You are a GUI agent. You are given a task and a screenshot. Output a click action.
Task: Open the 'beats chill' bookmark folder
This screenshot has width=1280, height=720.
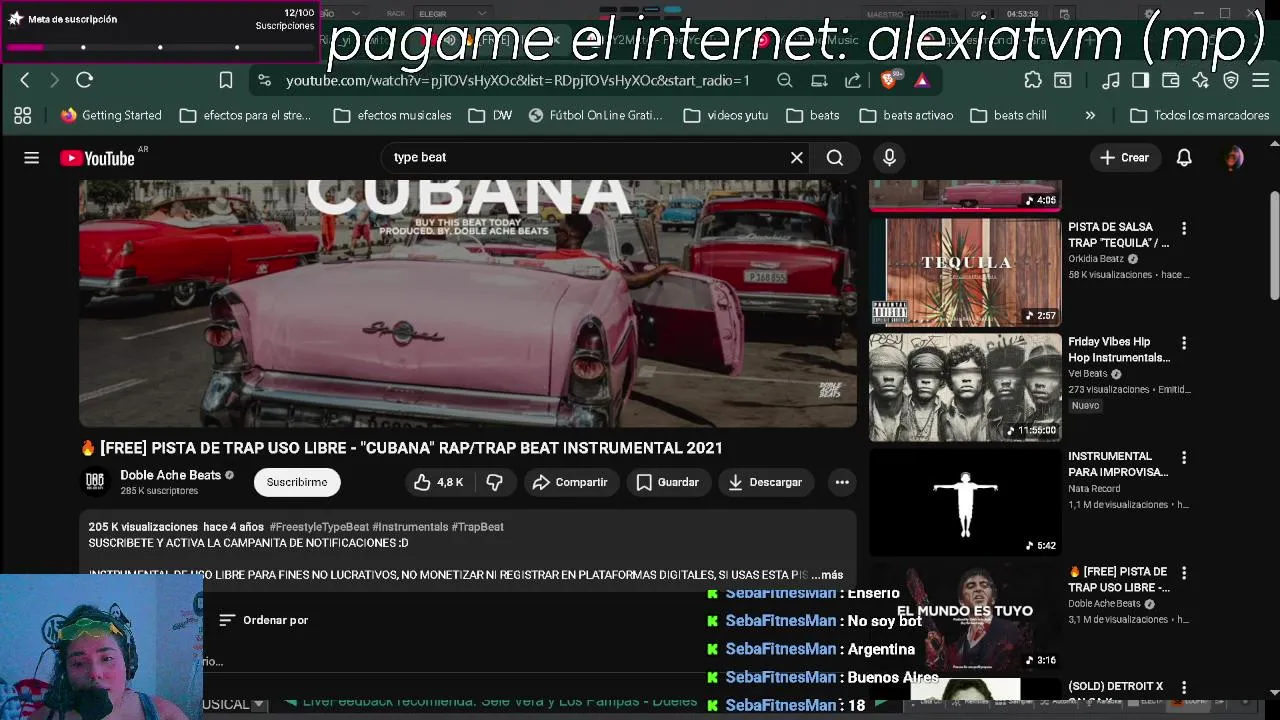pyautogui.click(x=1009, y=115)
